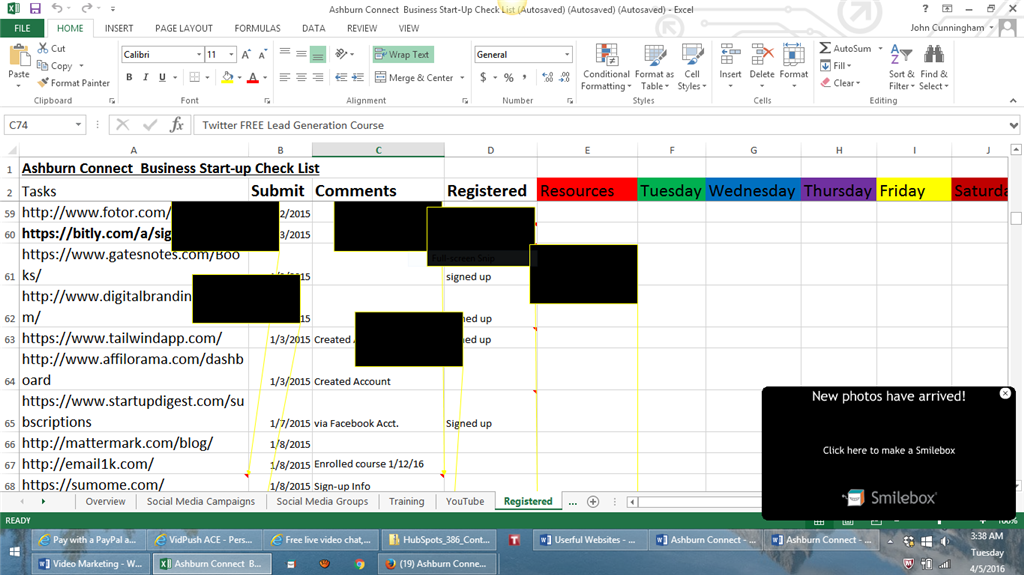Decrease indent in the Alignment group
This screenshot has width=1024, height=575.
(341, 77)
